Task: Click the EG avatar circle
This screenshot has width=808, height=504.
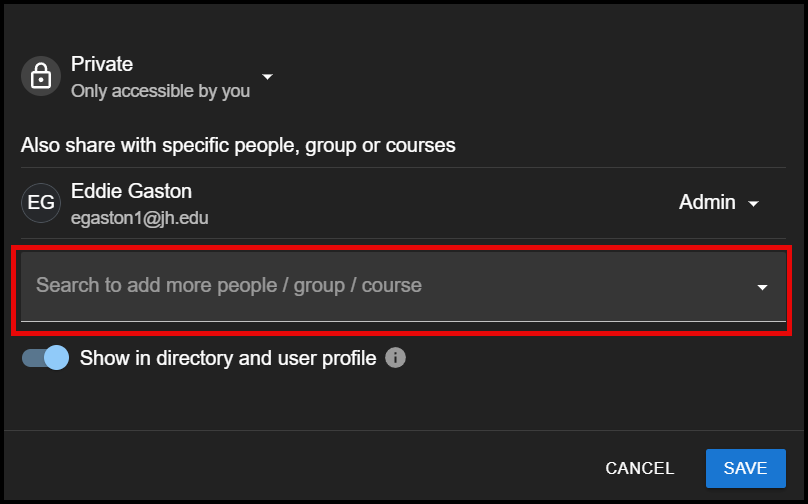Action: tap(41, 203)
